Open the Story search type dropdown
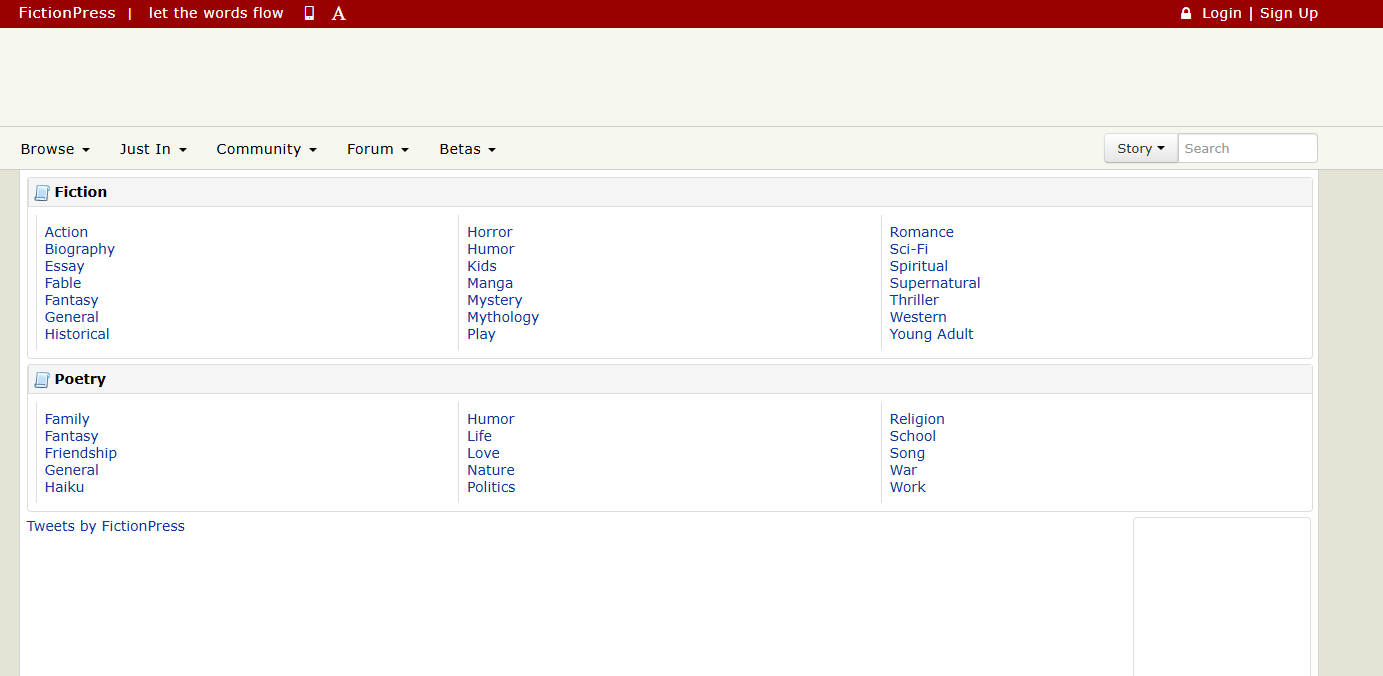This screenshot has width=1383, height=676. pyautogui.click(x=1141, y=148)
